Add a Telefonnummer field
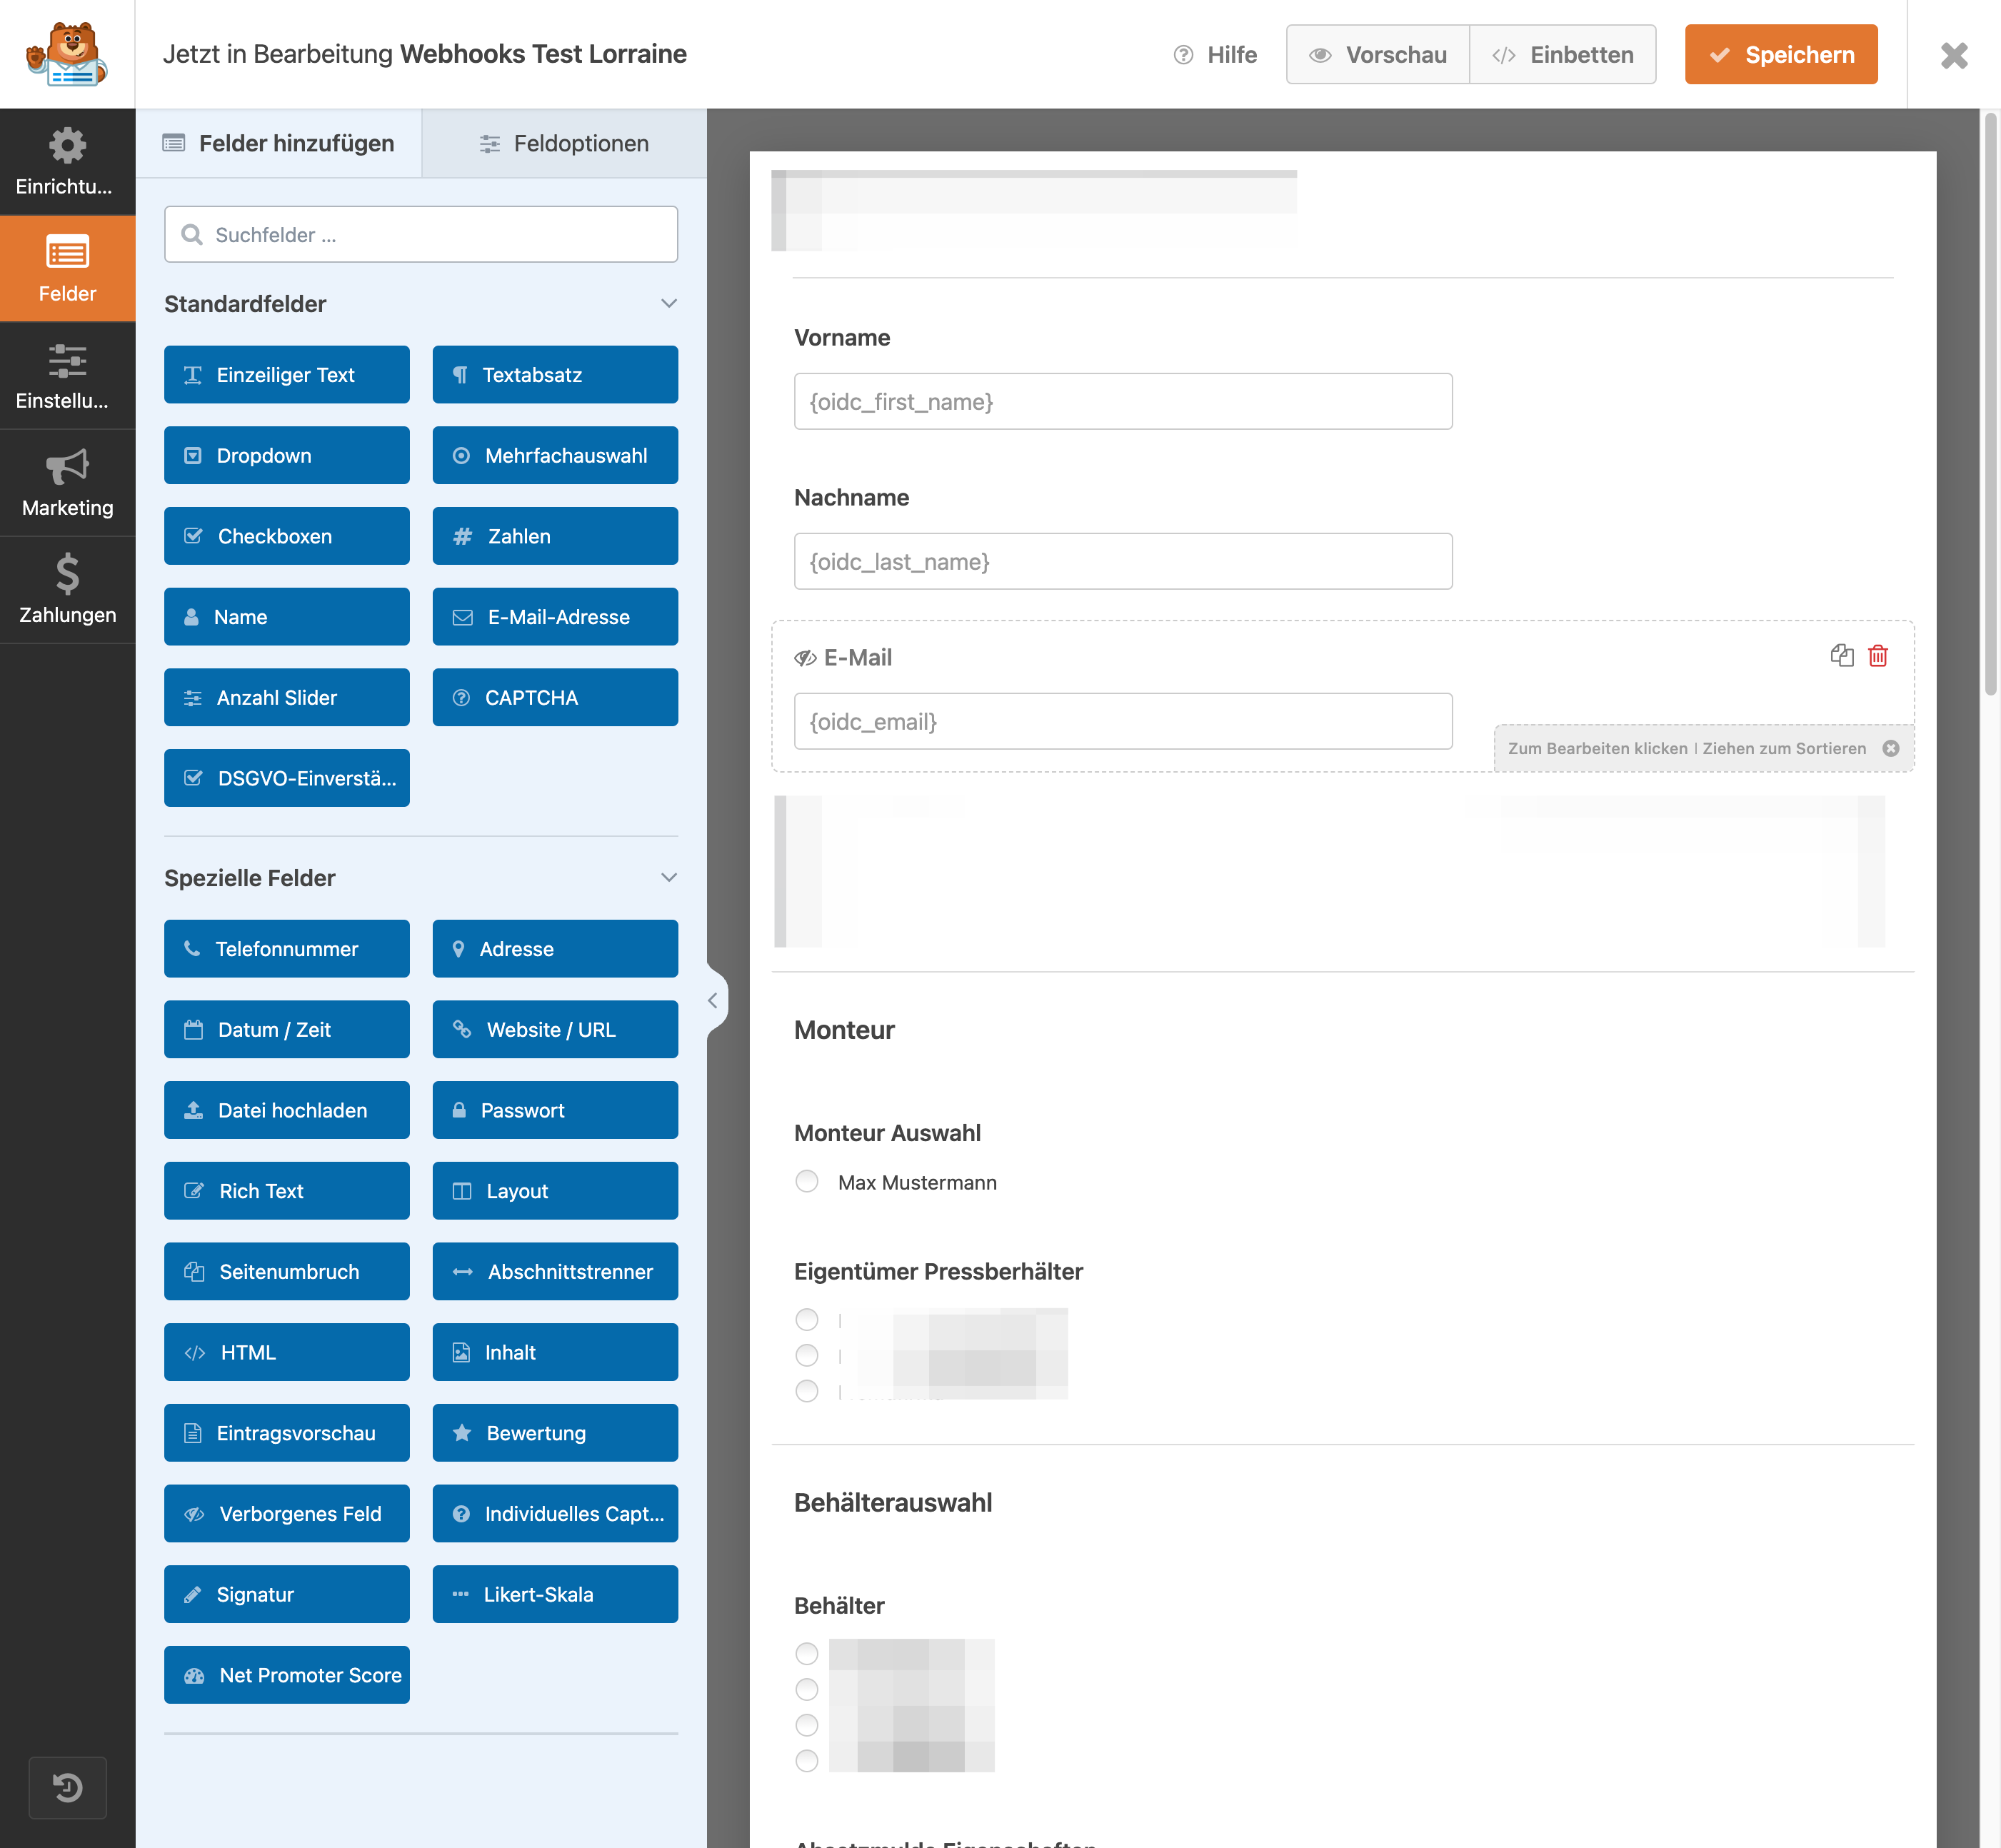The width and height of the screenshot is (2001, 1848). click(287, 949)
